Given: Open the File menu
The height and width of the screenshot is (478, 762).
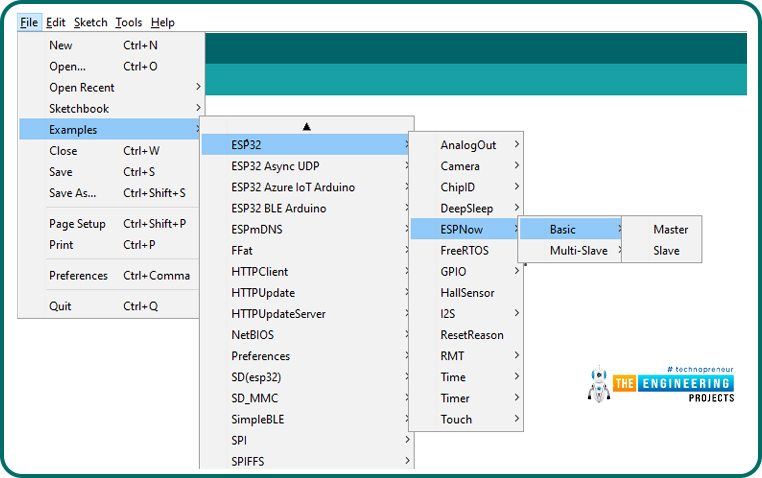Looking at the screenshot, I should coord(29,22).
